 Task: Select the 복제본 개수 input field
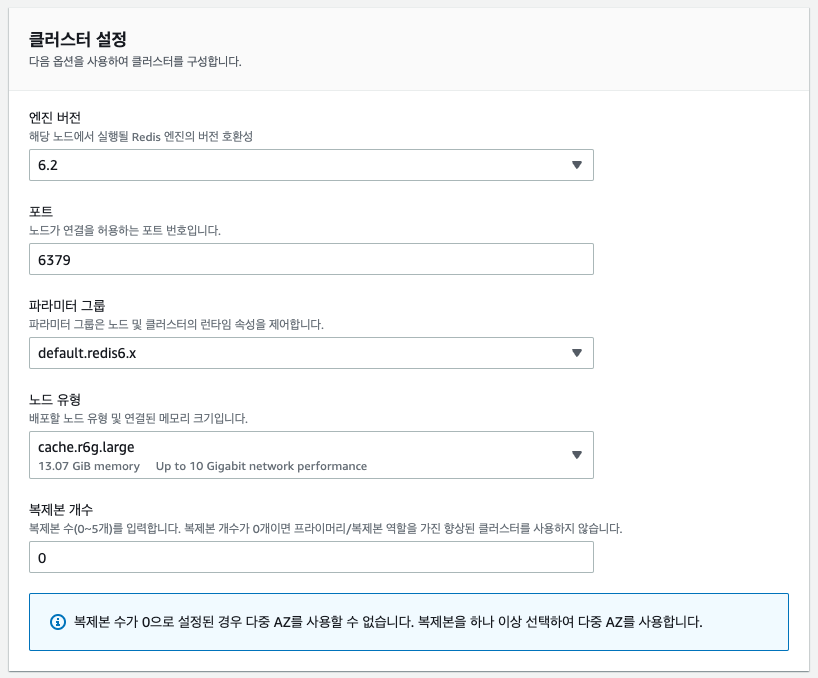pyautogui.click(x=311, y=557)
